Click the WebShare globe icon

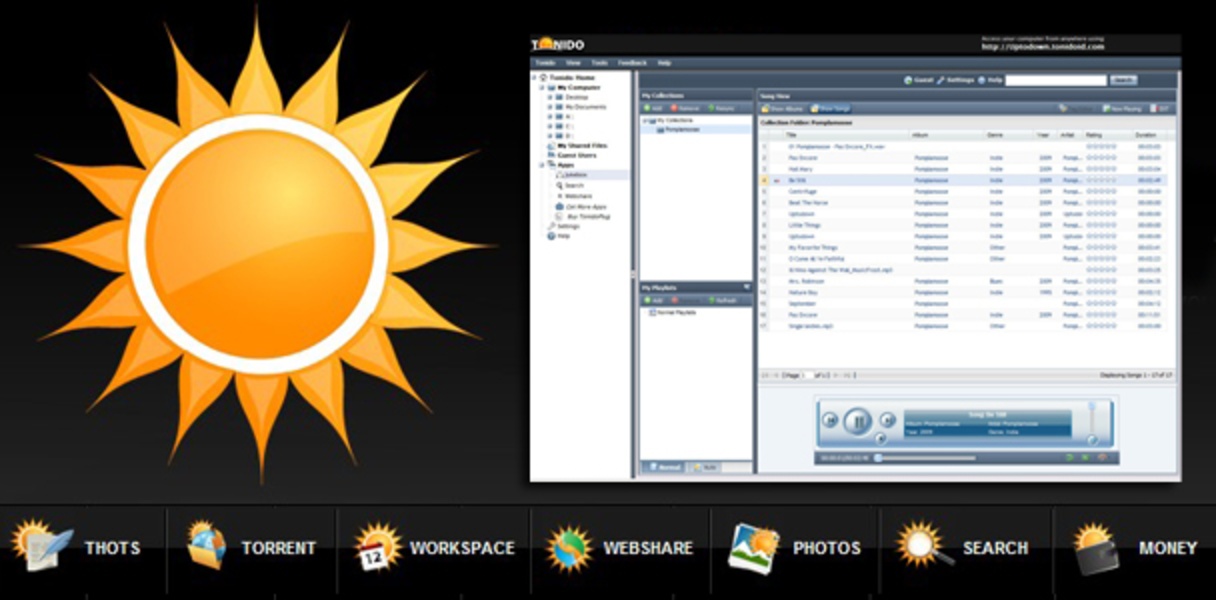pos(569,548)
